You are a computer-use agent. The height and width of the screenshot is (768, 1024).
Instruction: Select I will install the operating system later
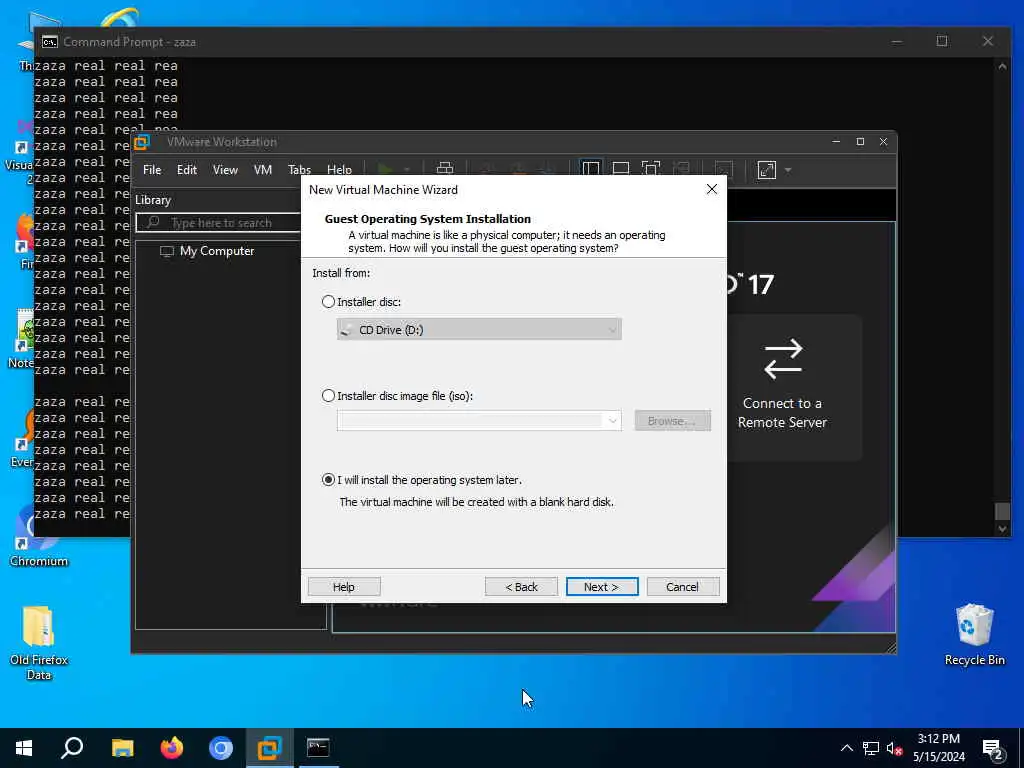(x=328, y=480)
